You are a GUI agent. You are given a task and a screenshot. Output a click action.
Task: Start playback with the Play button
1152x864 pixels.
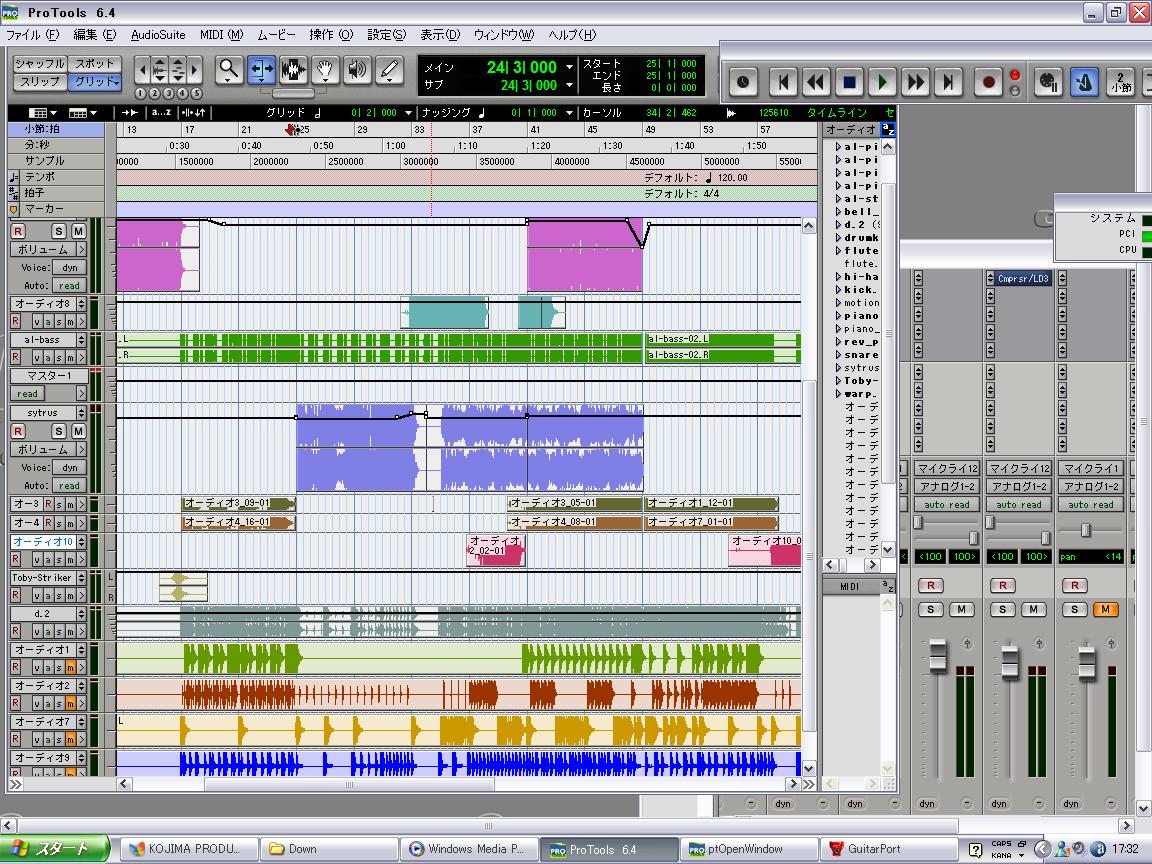click(882, 82)
